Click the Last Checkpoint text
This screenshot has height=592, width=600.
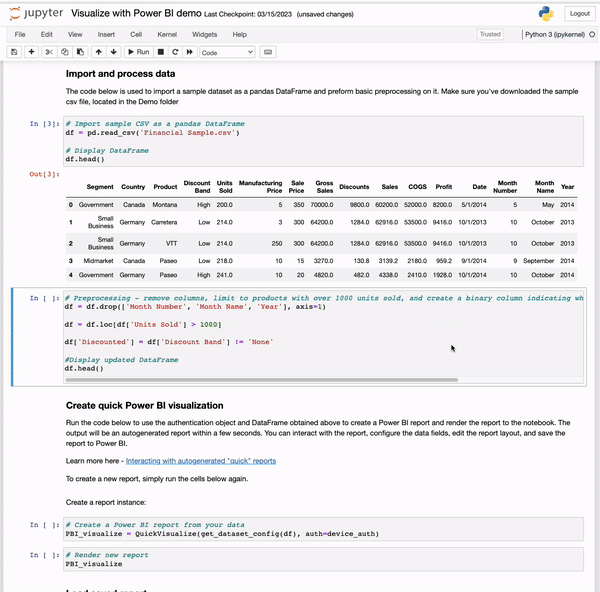coord(248,15)
